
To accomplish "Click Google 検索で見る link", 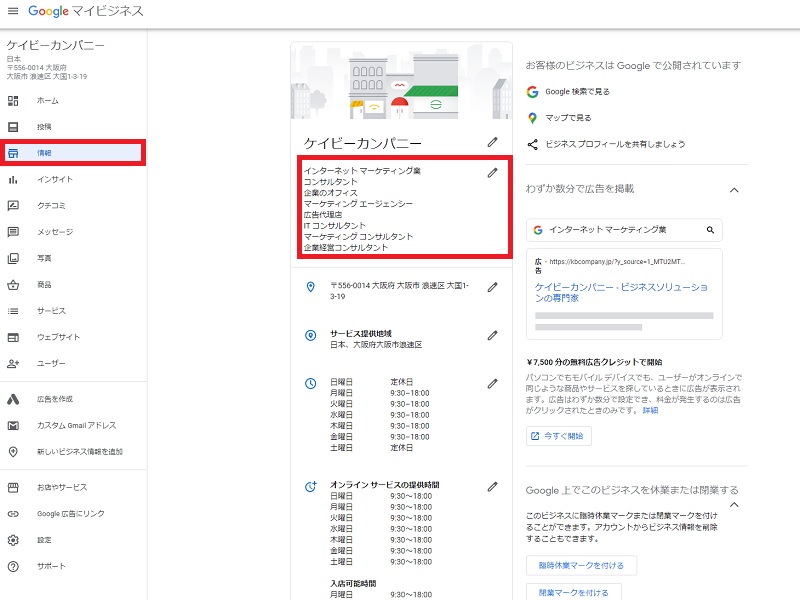I will 577,91.
